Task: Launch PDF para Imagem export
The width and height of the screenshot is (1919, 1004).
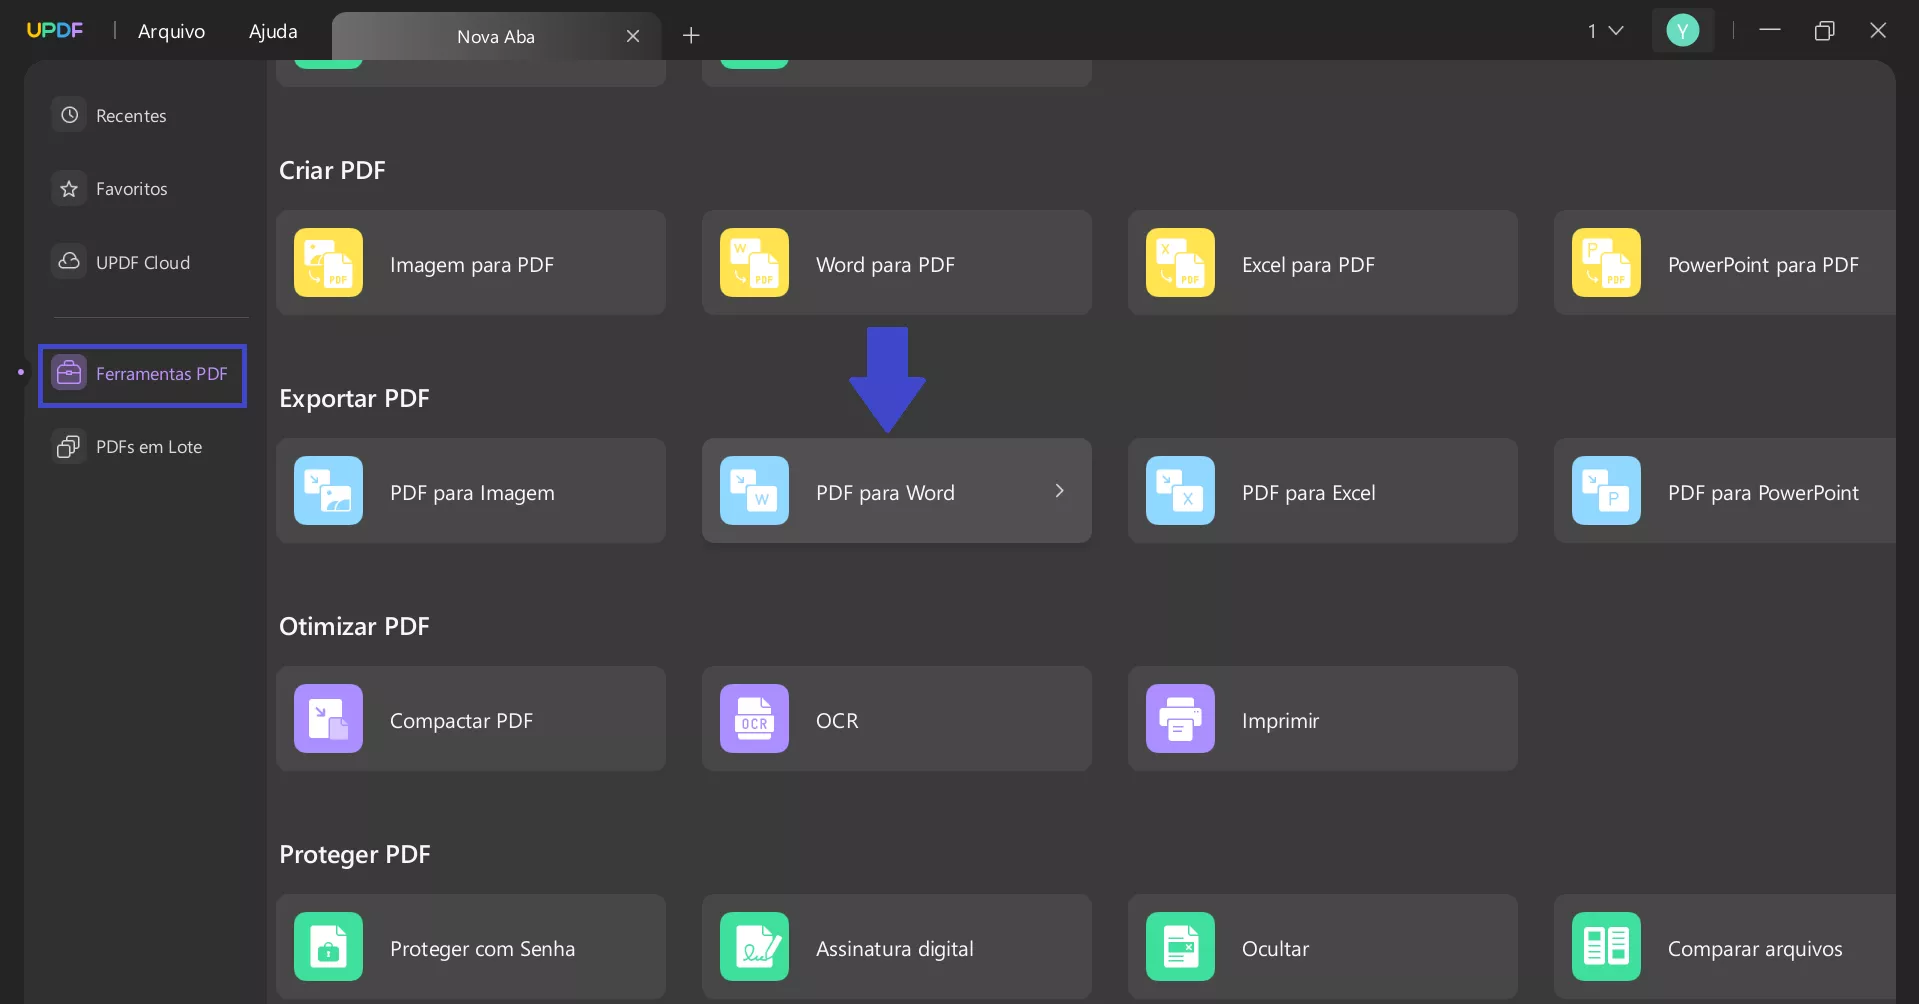Action: (471, 491)
